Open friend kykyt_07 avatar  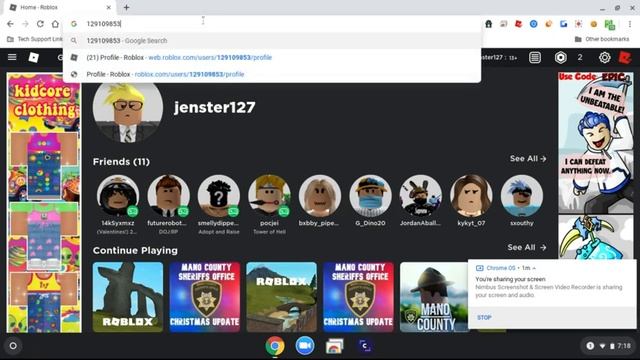coord(471,196)
